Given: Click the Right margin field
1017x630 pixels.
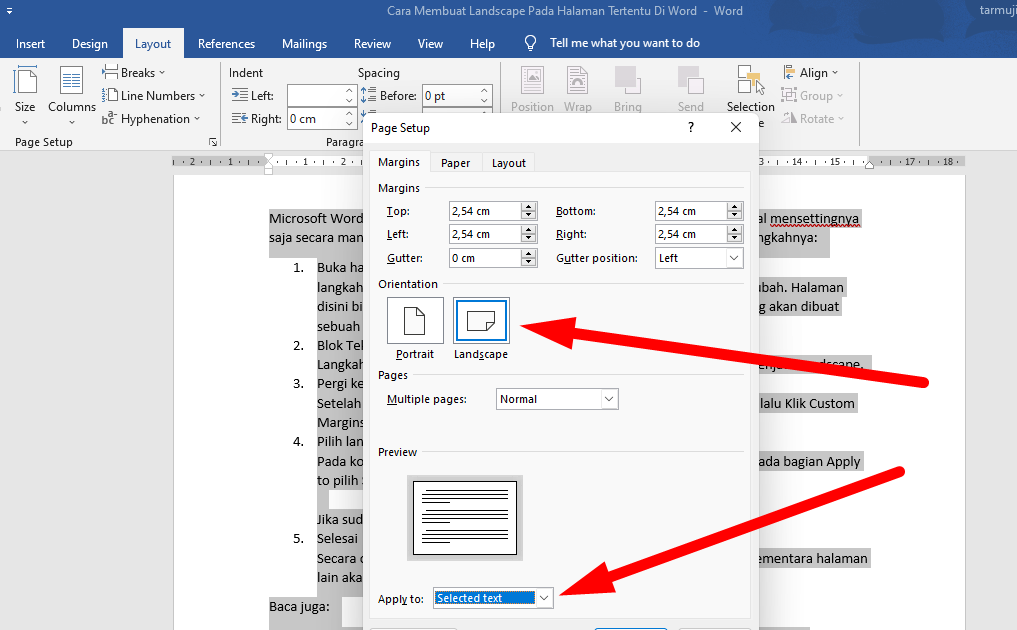Looking at the screenshot, I should point(691,234).
